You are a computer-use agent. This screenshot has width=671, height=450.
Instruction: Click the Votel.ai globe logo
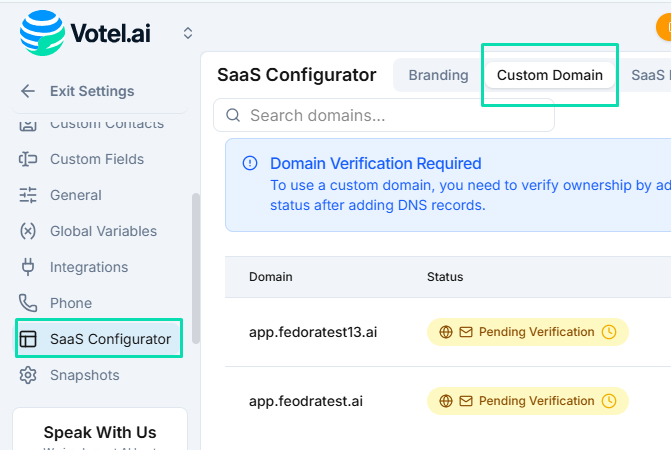(42, 33)
